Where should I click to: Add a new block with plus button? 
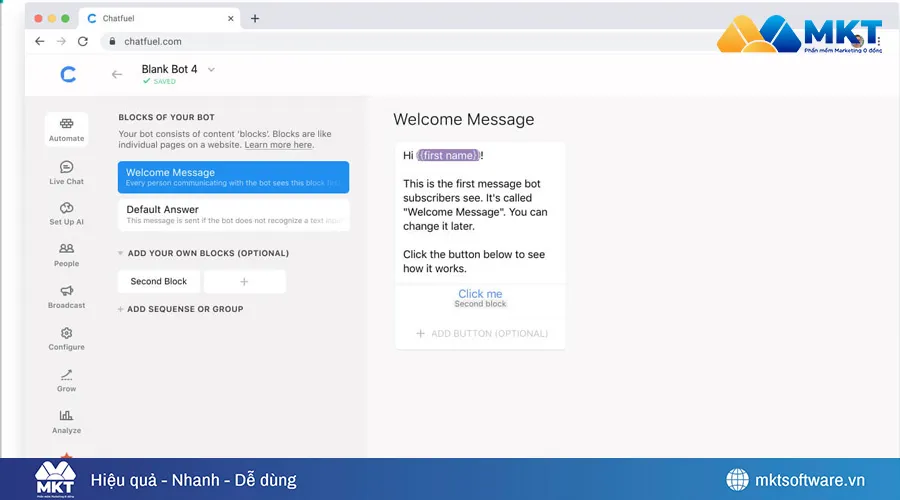click(245, 281)
